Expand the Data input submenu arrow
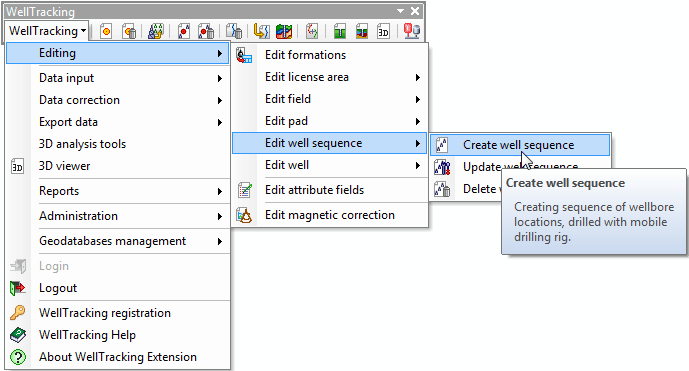689x371 pixels. pos(220,78)
